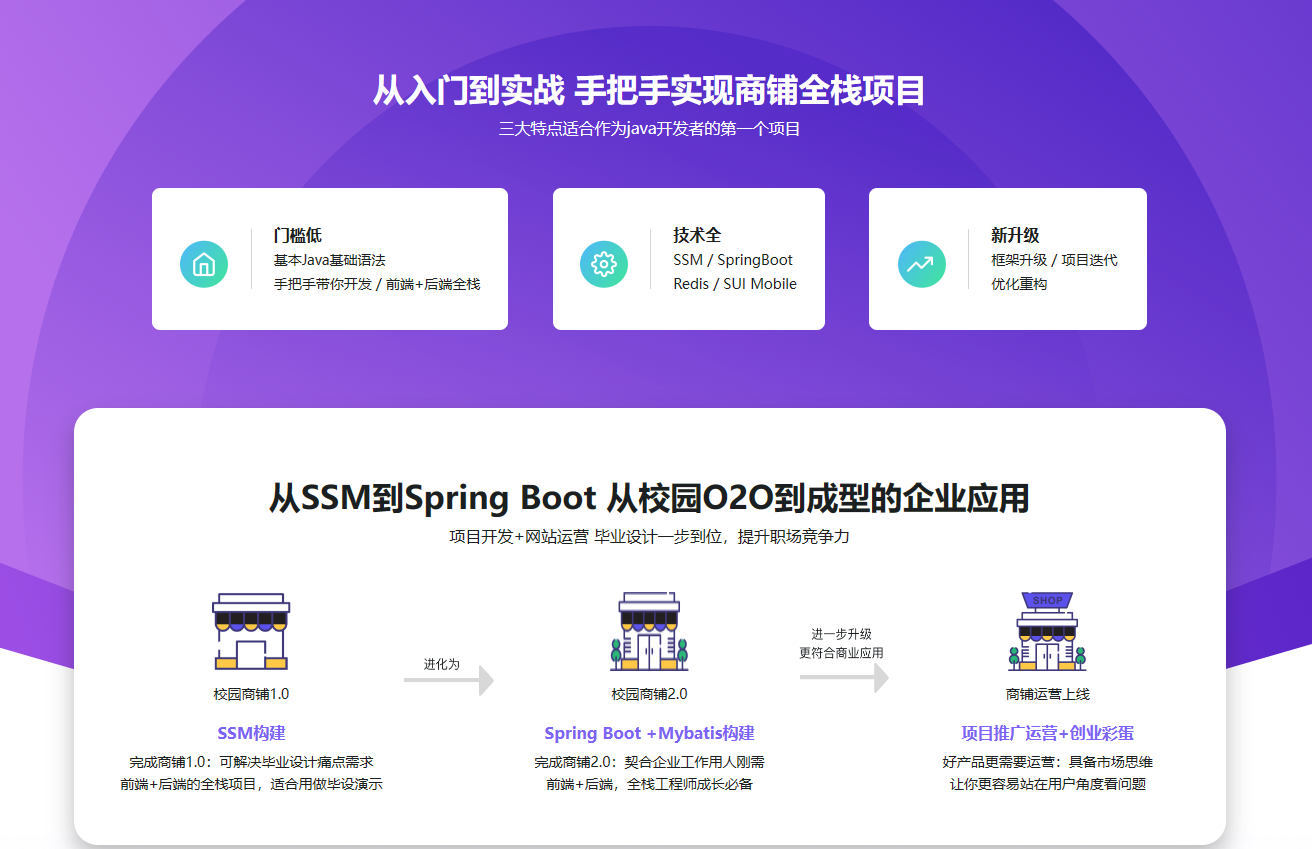The height and width of the screenshot is (849, 1312).
Task: Click the text Redis / SUI Mobile
Action: tap(735, 284)
